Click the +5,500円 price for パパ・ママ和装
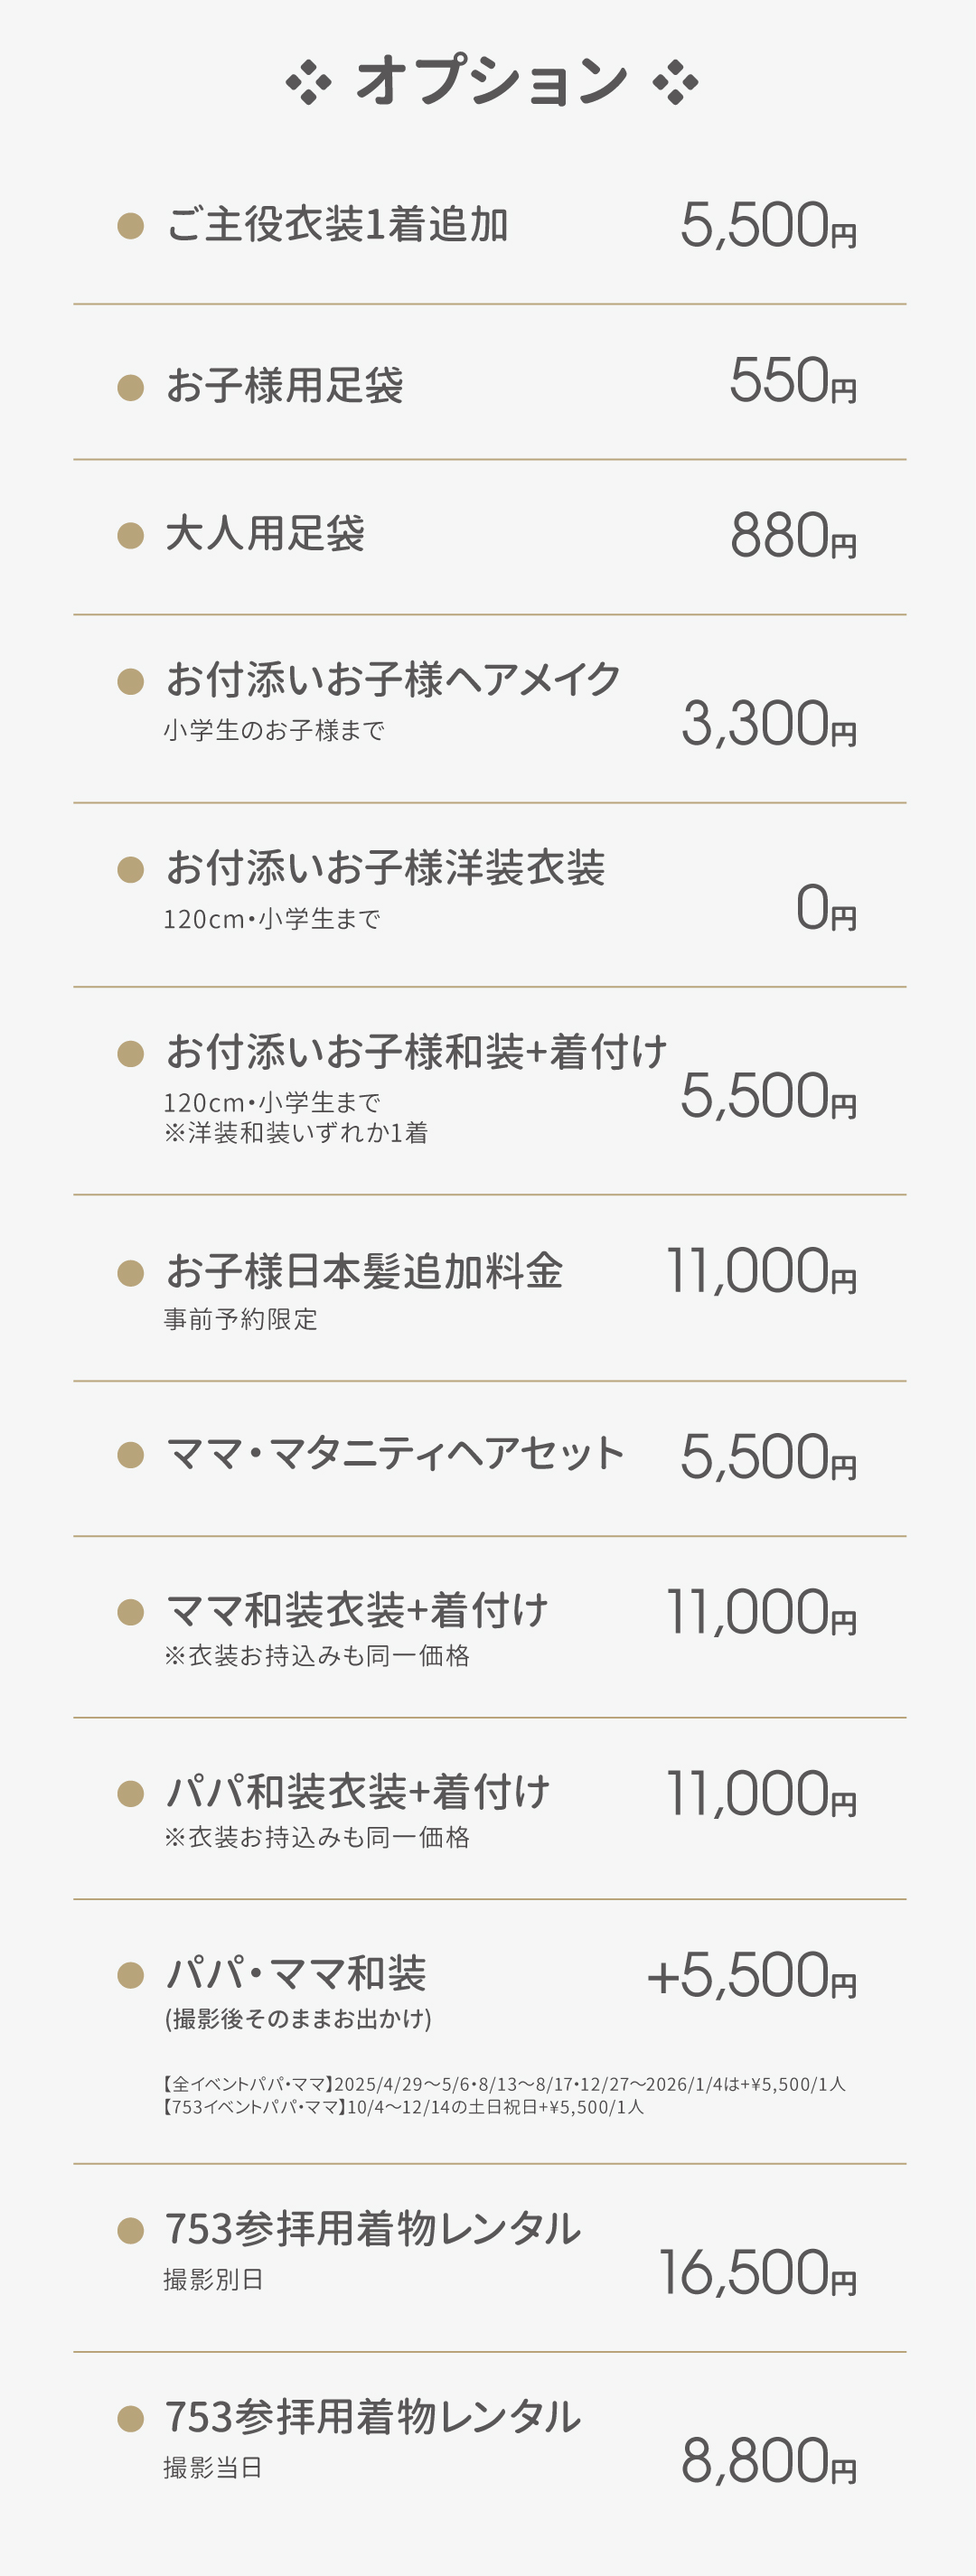The image size is (976, 2576). point(752,1975)
